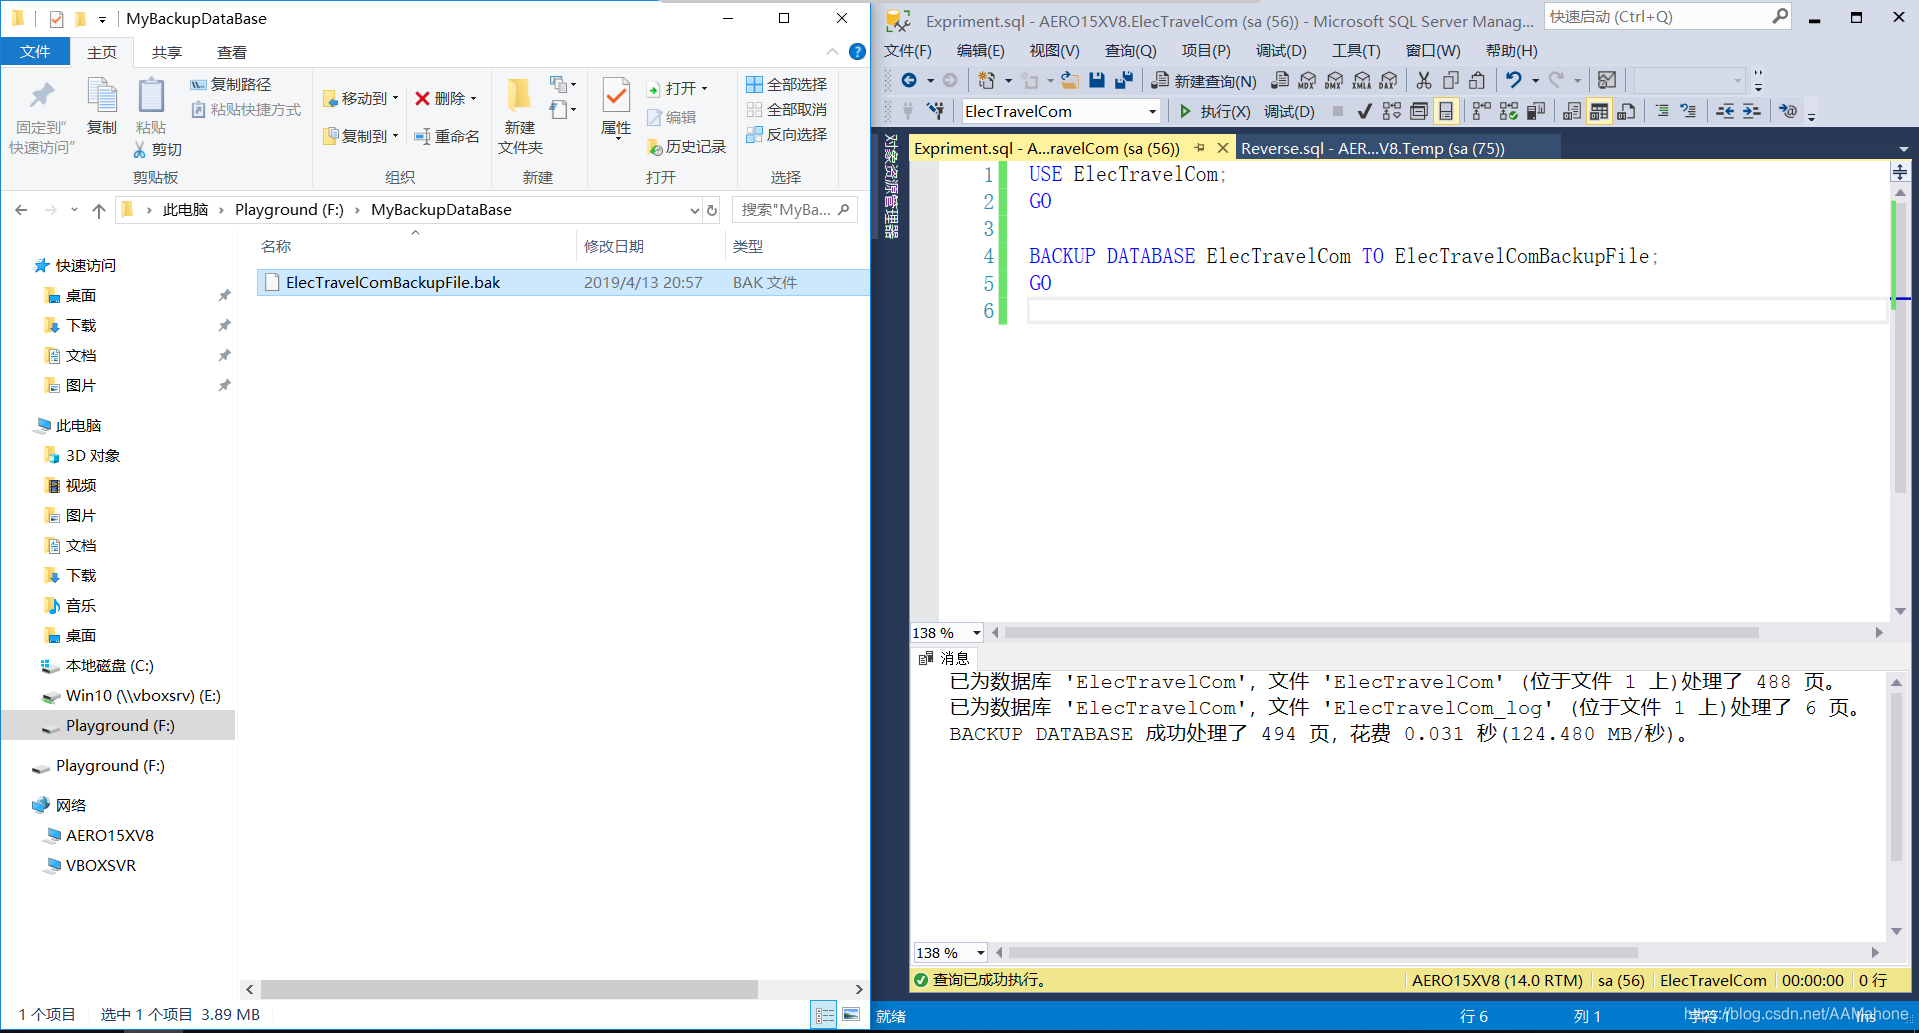The image size is (1919, 1033).
Task: Toggle IntelliSense enabled button
Action: (x=1446, y=111)
